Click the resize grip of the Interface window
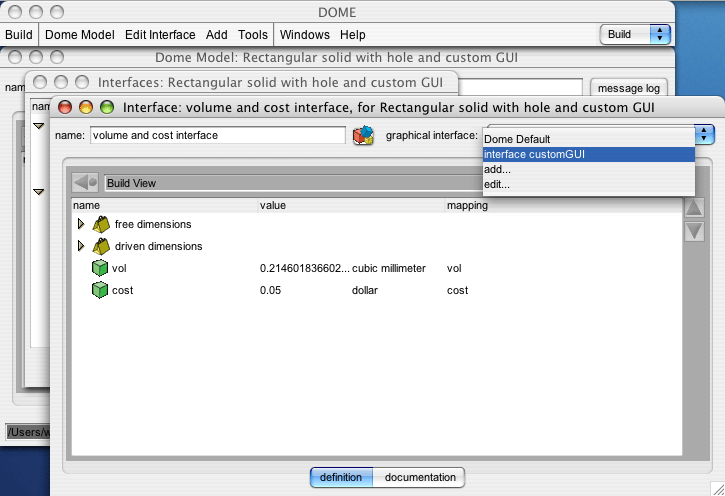This screenshot has height=496, width=725. [718, 489]
